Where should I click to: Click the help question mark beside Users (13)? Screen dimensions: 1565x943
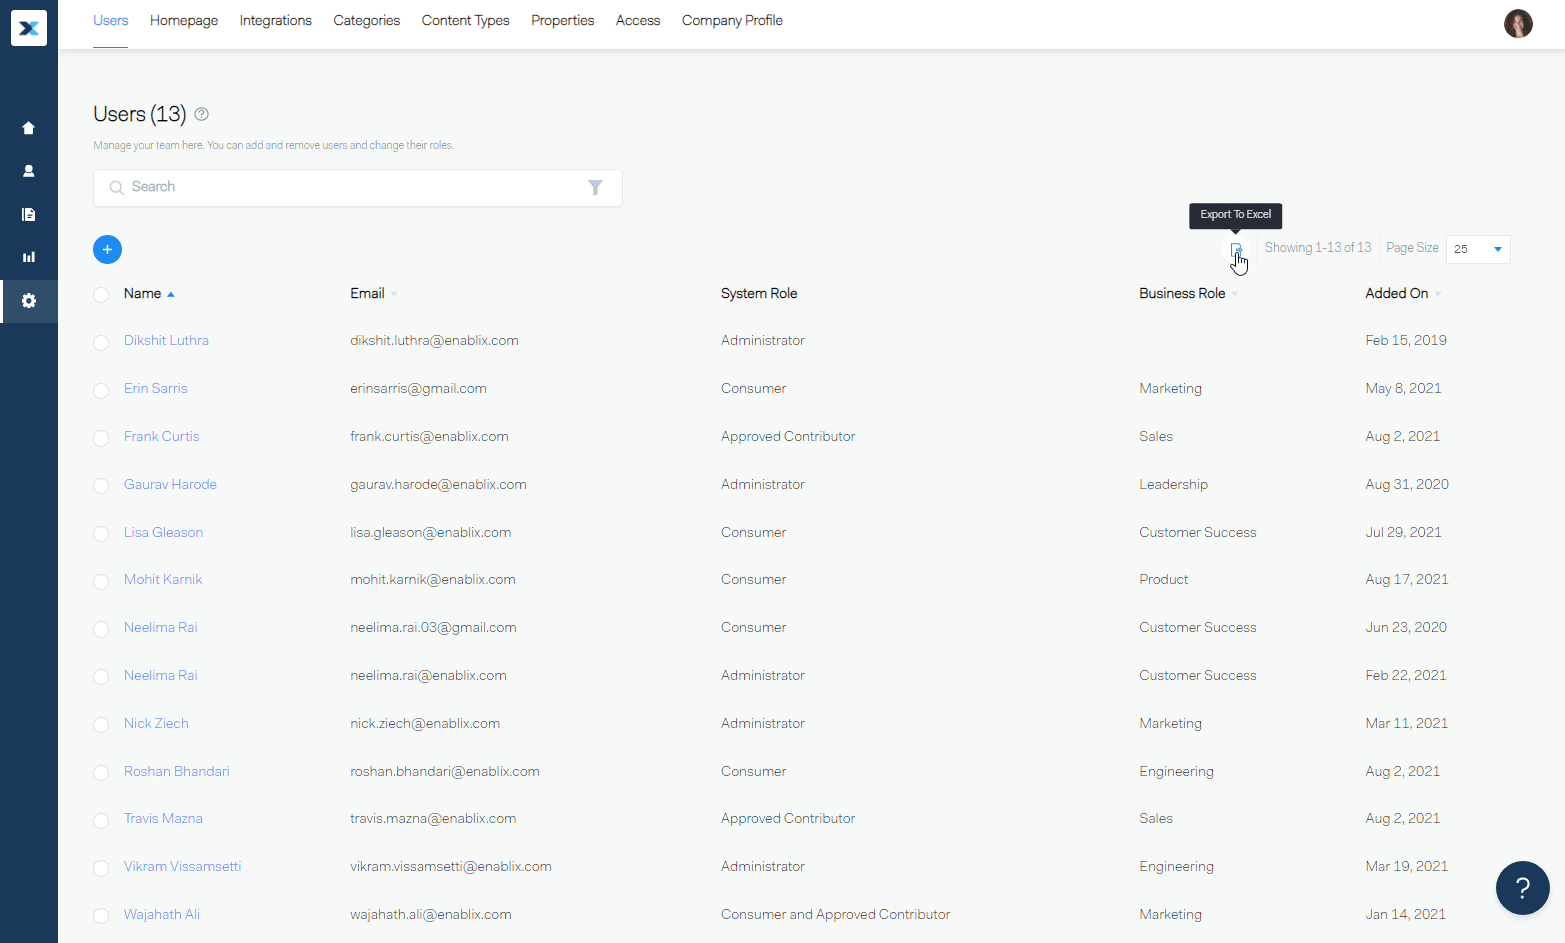point(201,114)
